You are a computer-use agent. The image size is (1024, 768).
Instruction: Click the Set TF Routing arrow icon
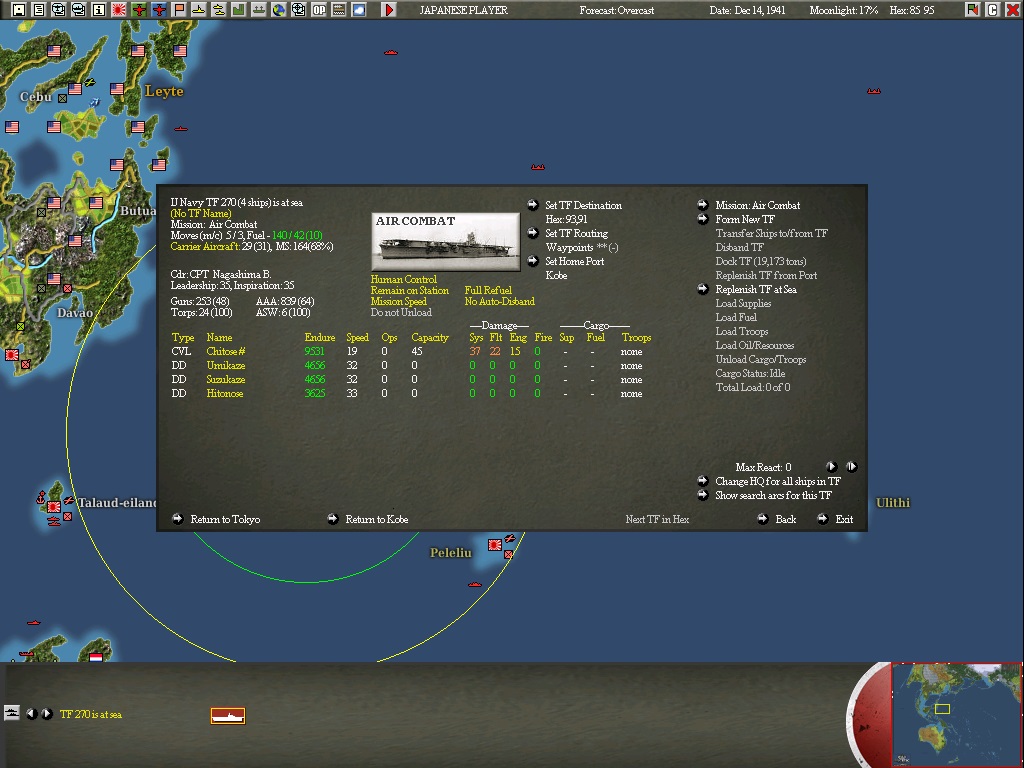click(x=533, y=232)
